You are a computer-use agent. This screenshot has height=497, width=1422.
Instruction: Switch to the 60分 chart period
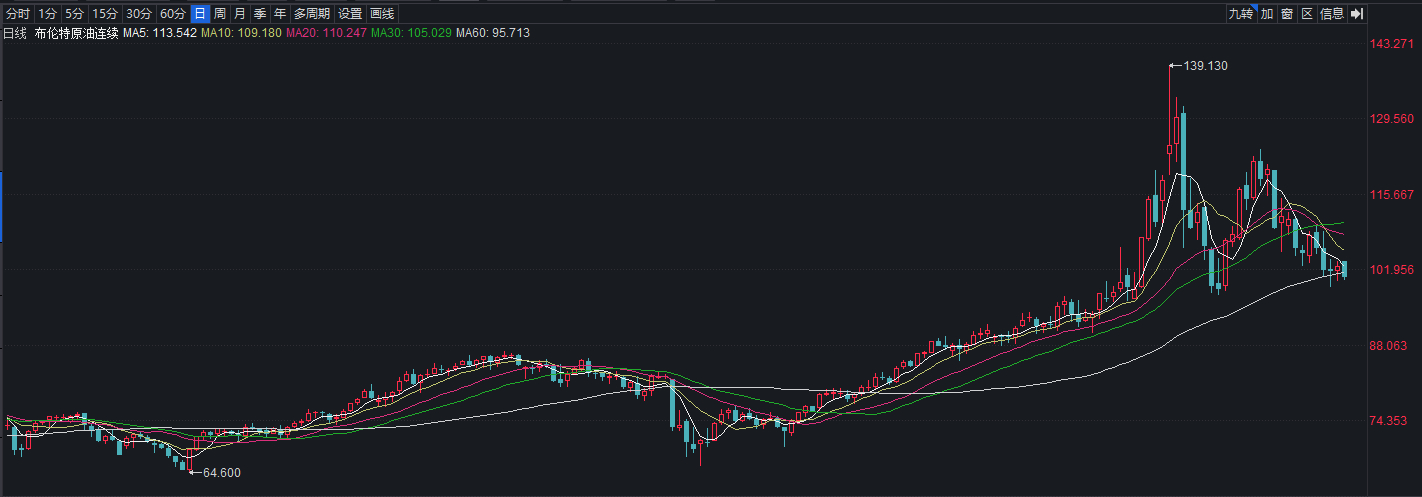coord(173,14)
